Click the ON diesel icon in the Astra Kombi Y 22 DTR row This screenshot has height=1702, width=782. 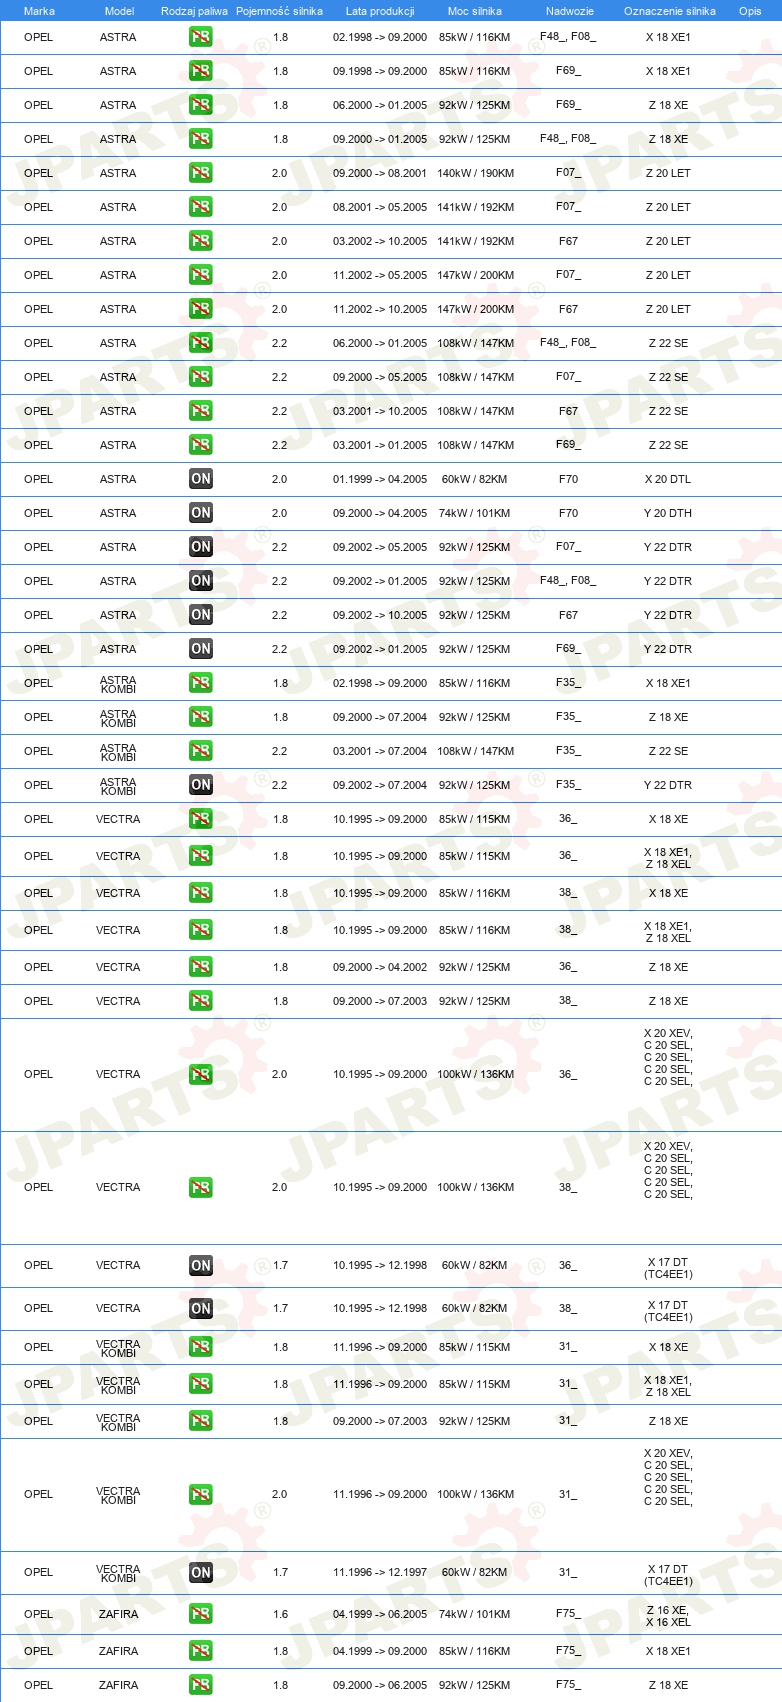201,785
